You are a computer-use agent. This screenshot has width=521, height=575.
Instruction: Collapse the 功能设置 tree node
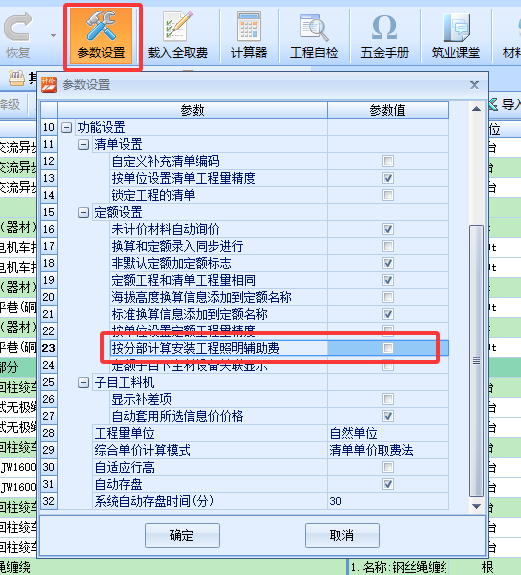66,128
